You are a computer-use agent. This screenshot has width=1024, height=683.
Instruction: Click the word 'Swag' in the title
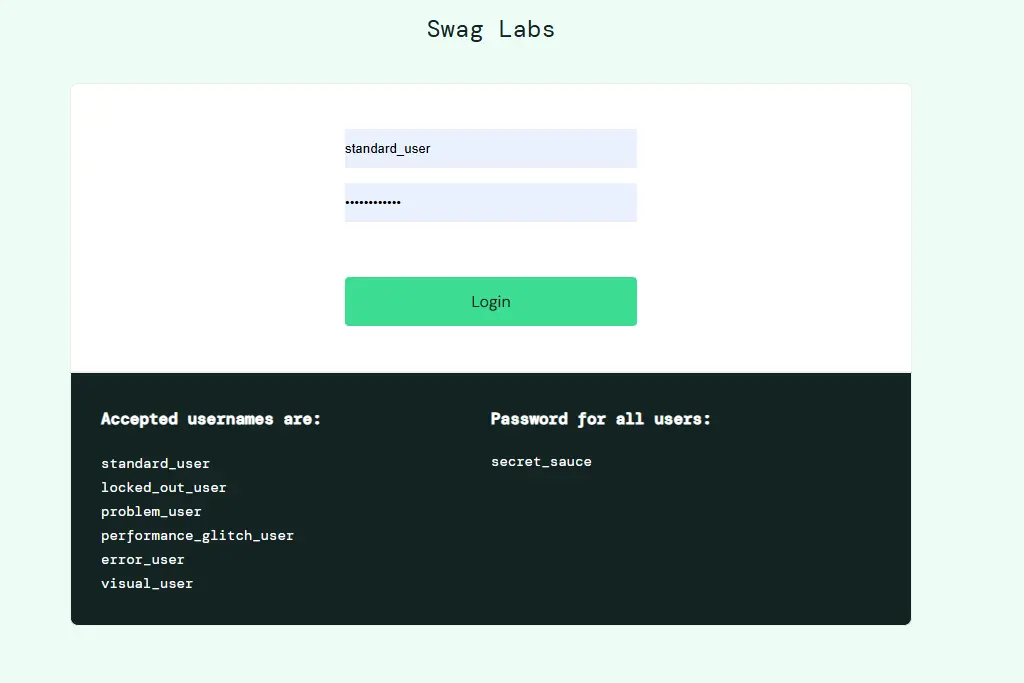[x=456, y=29]
